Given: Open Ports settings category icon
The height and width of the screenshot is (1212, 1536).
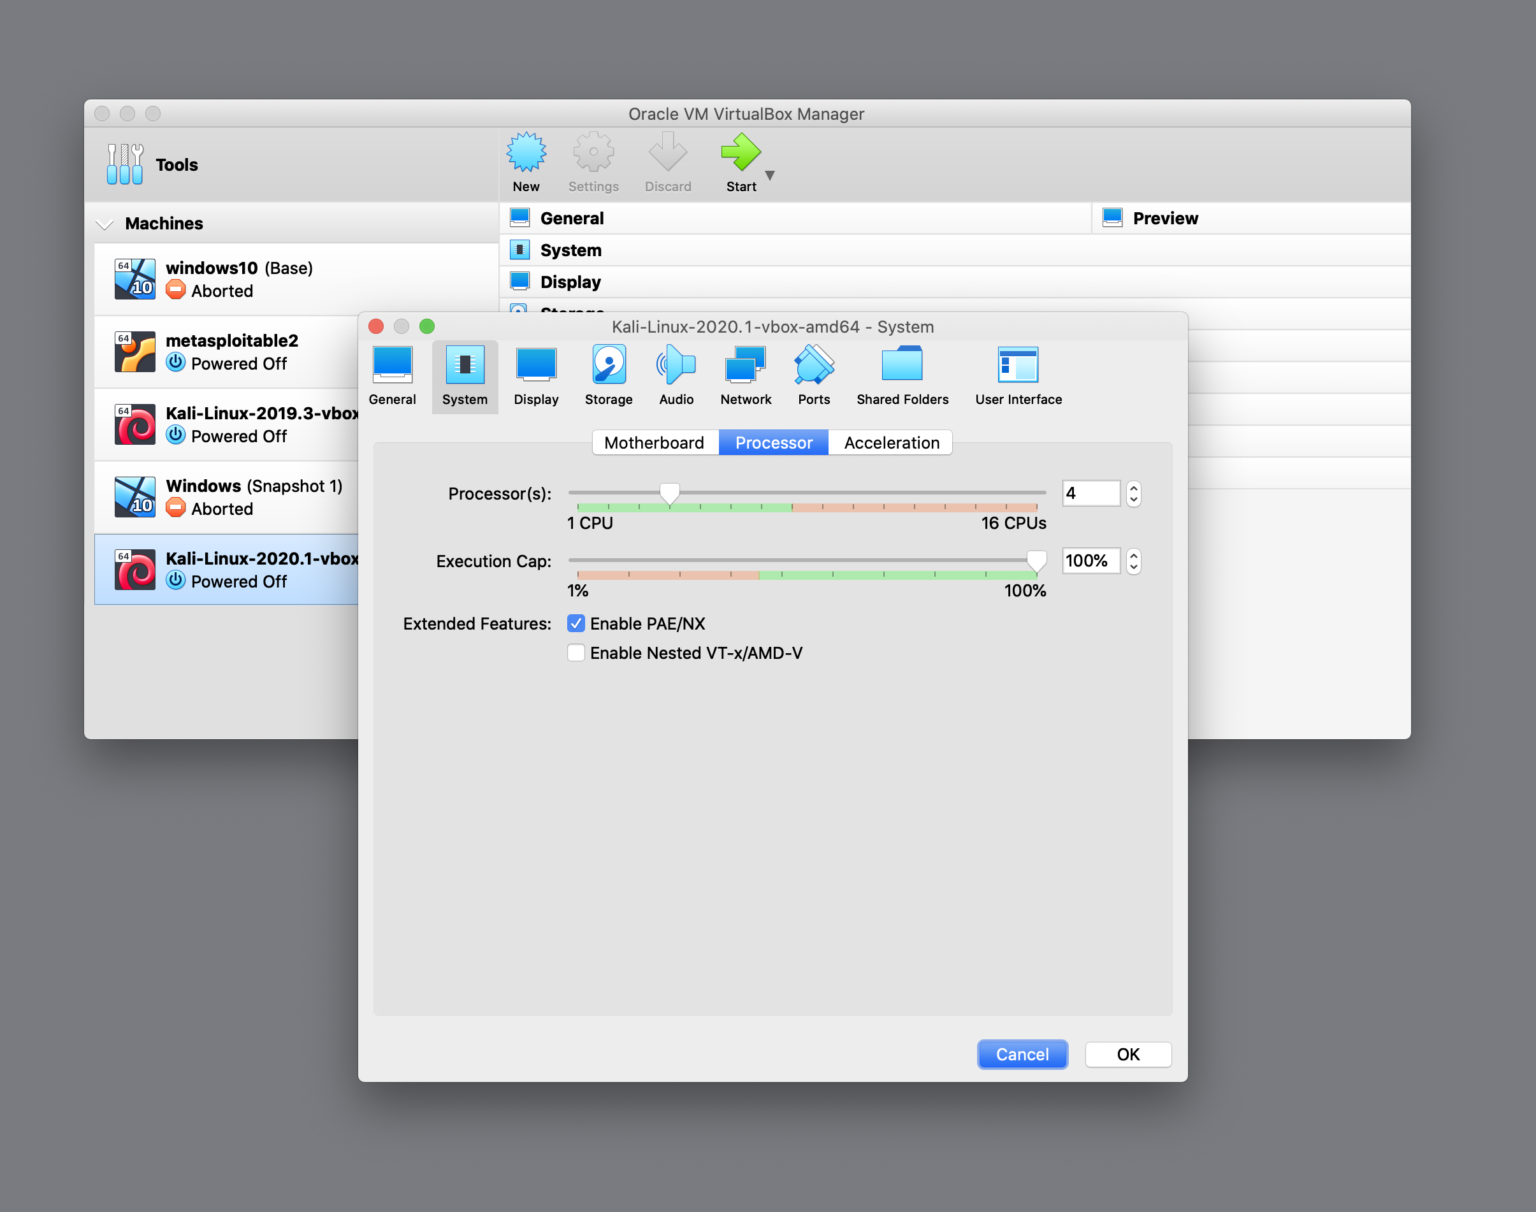Looking at the screenshot, I should (x=814, y=365).
